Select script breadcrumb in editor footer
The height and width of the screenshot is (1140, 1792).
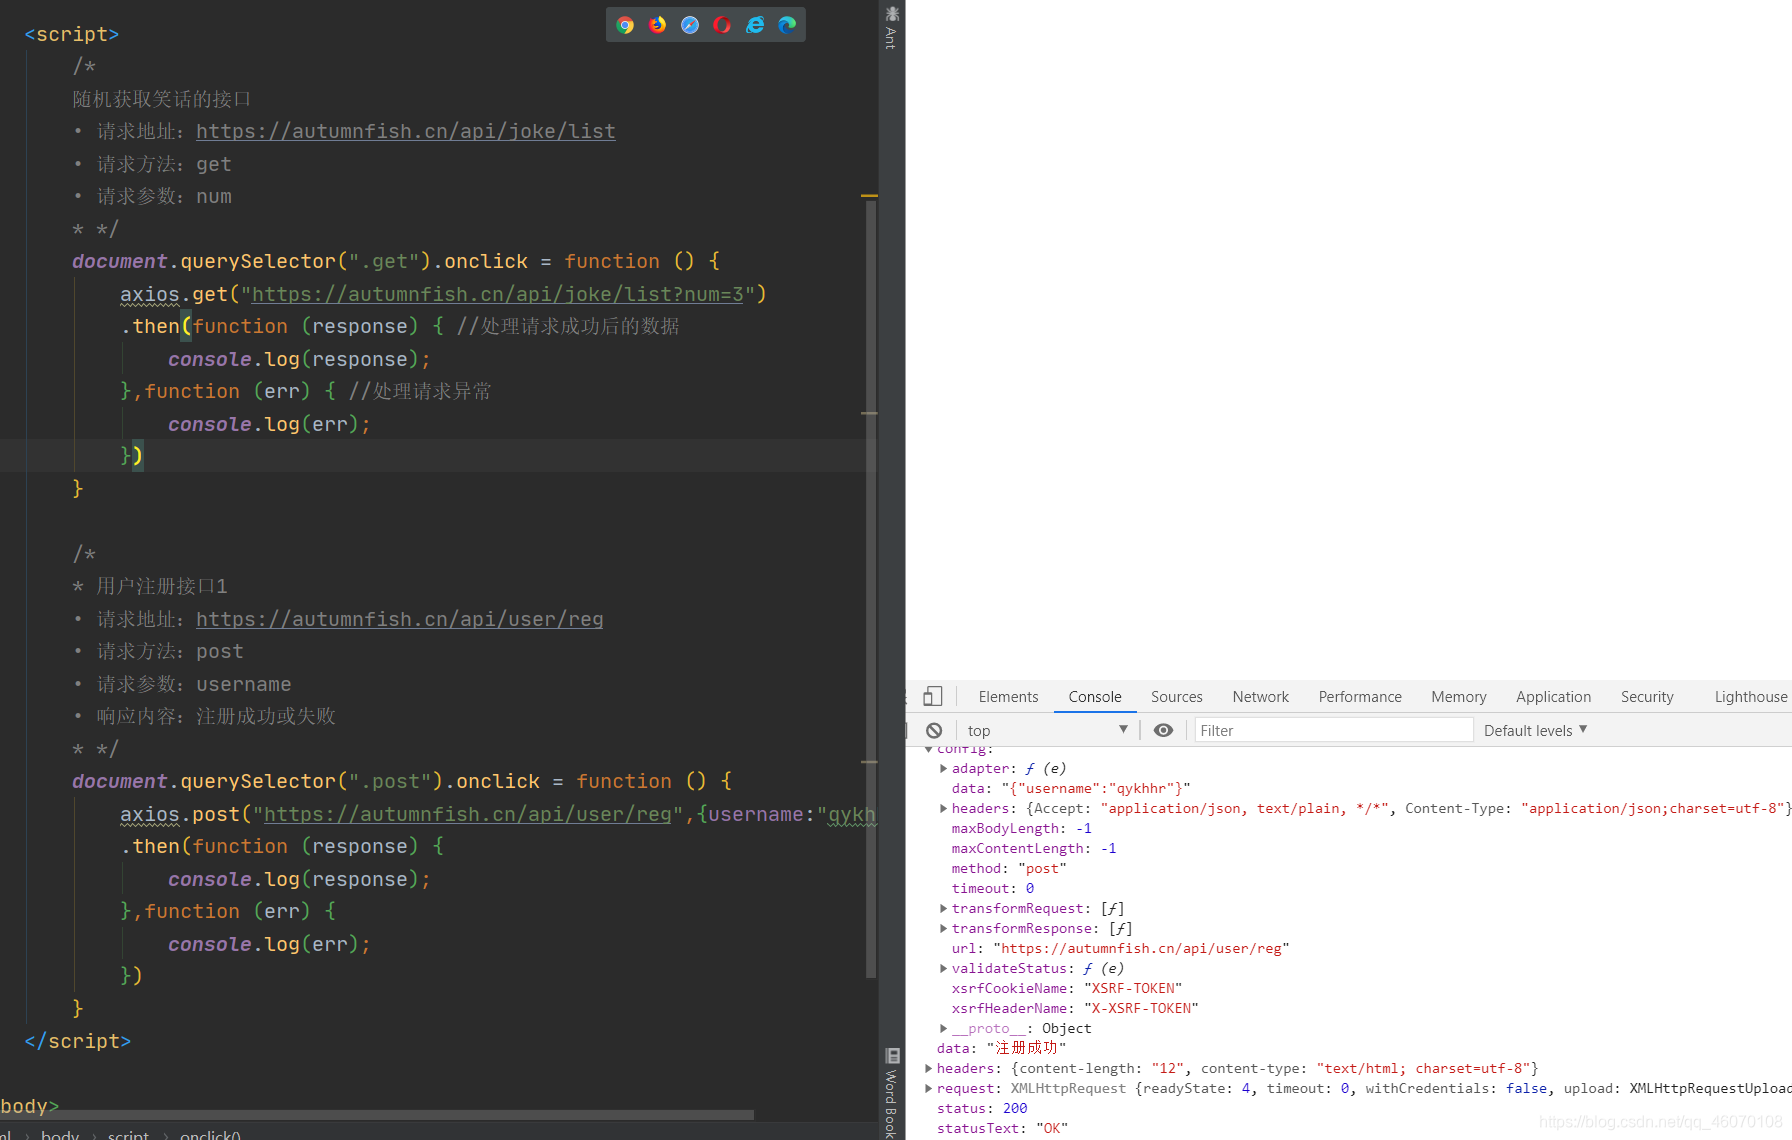pos(128,1134)
